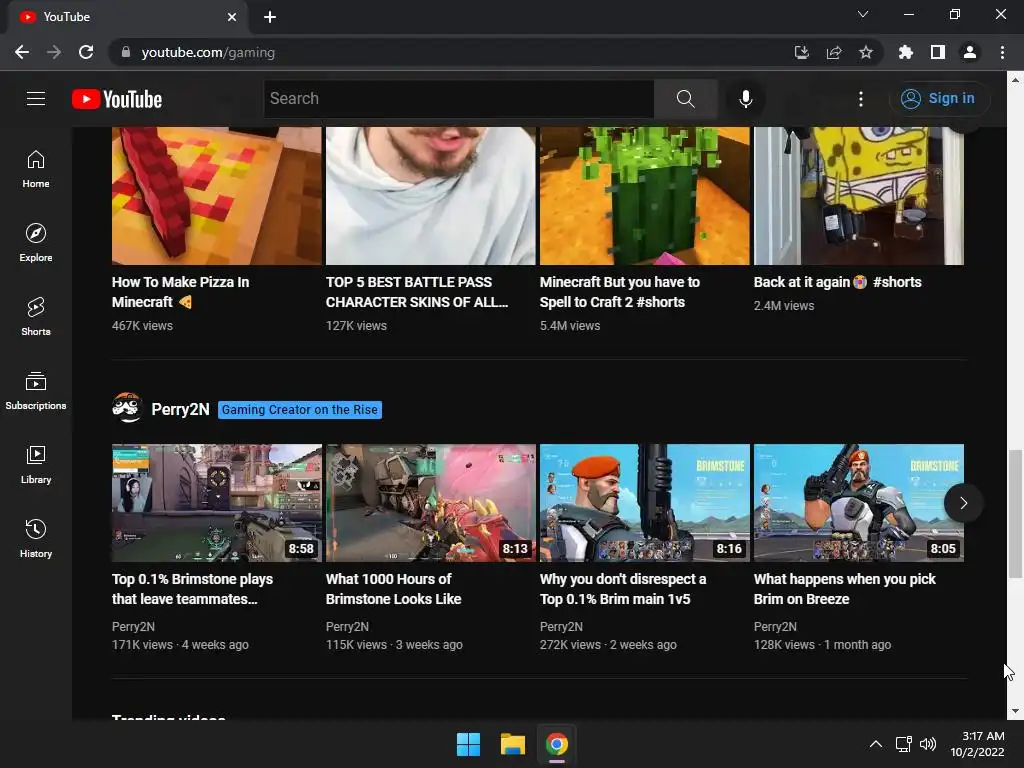Open volume icon in system tray
Image resolution: width=1024 pixels, height=768 pixels.
pos(927,744)
